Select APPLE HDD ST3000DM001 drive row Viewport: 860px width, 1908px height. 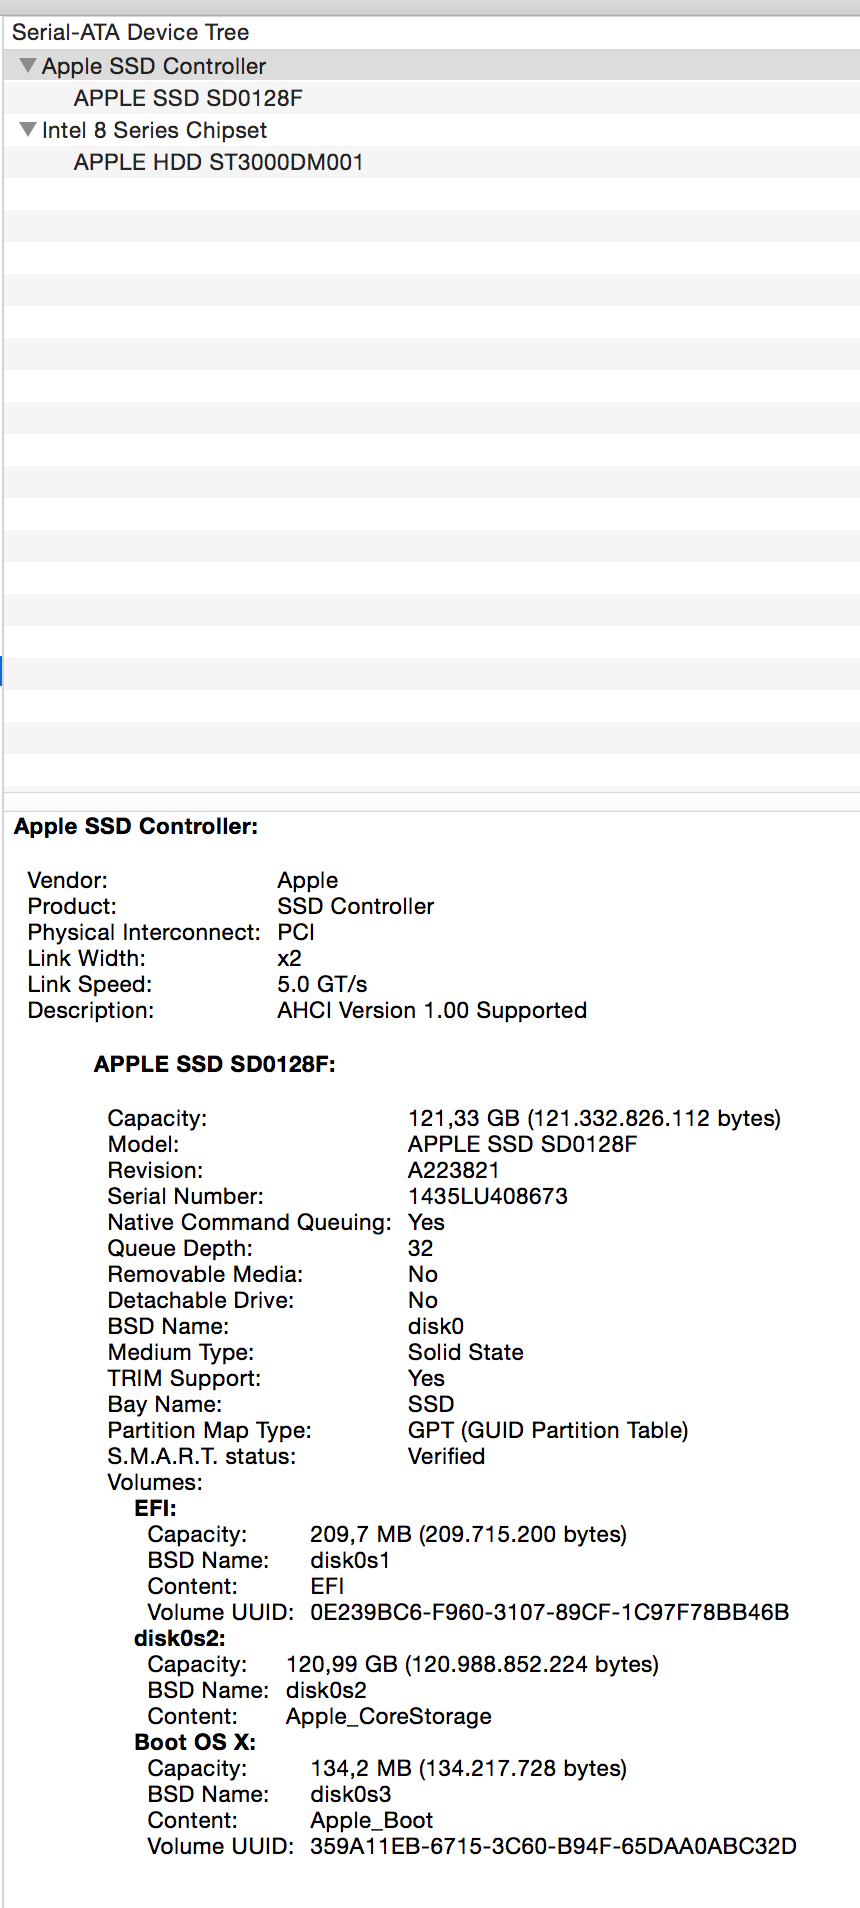[432, 162]
